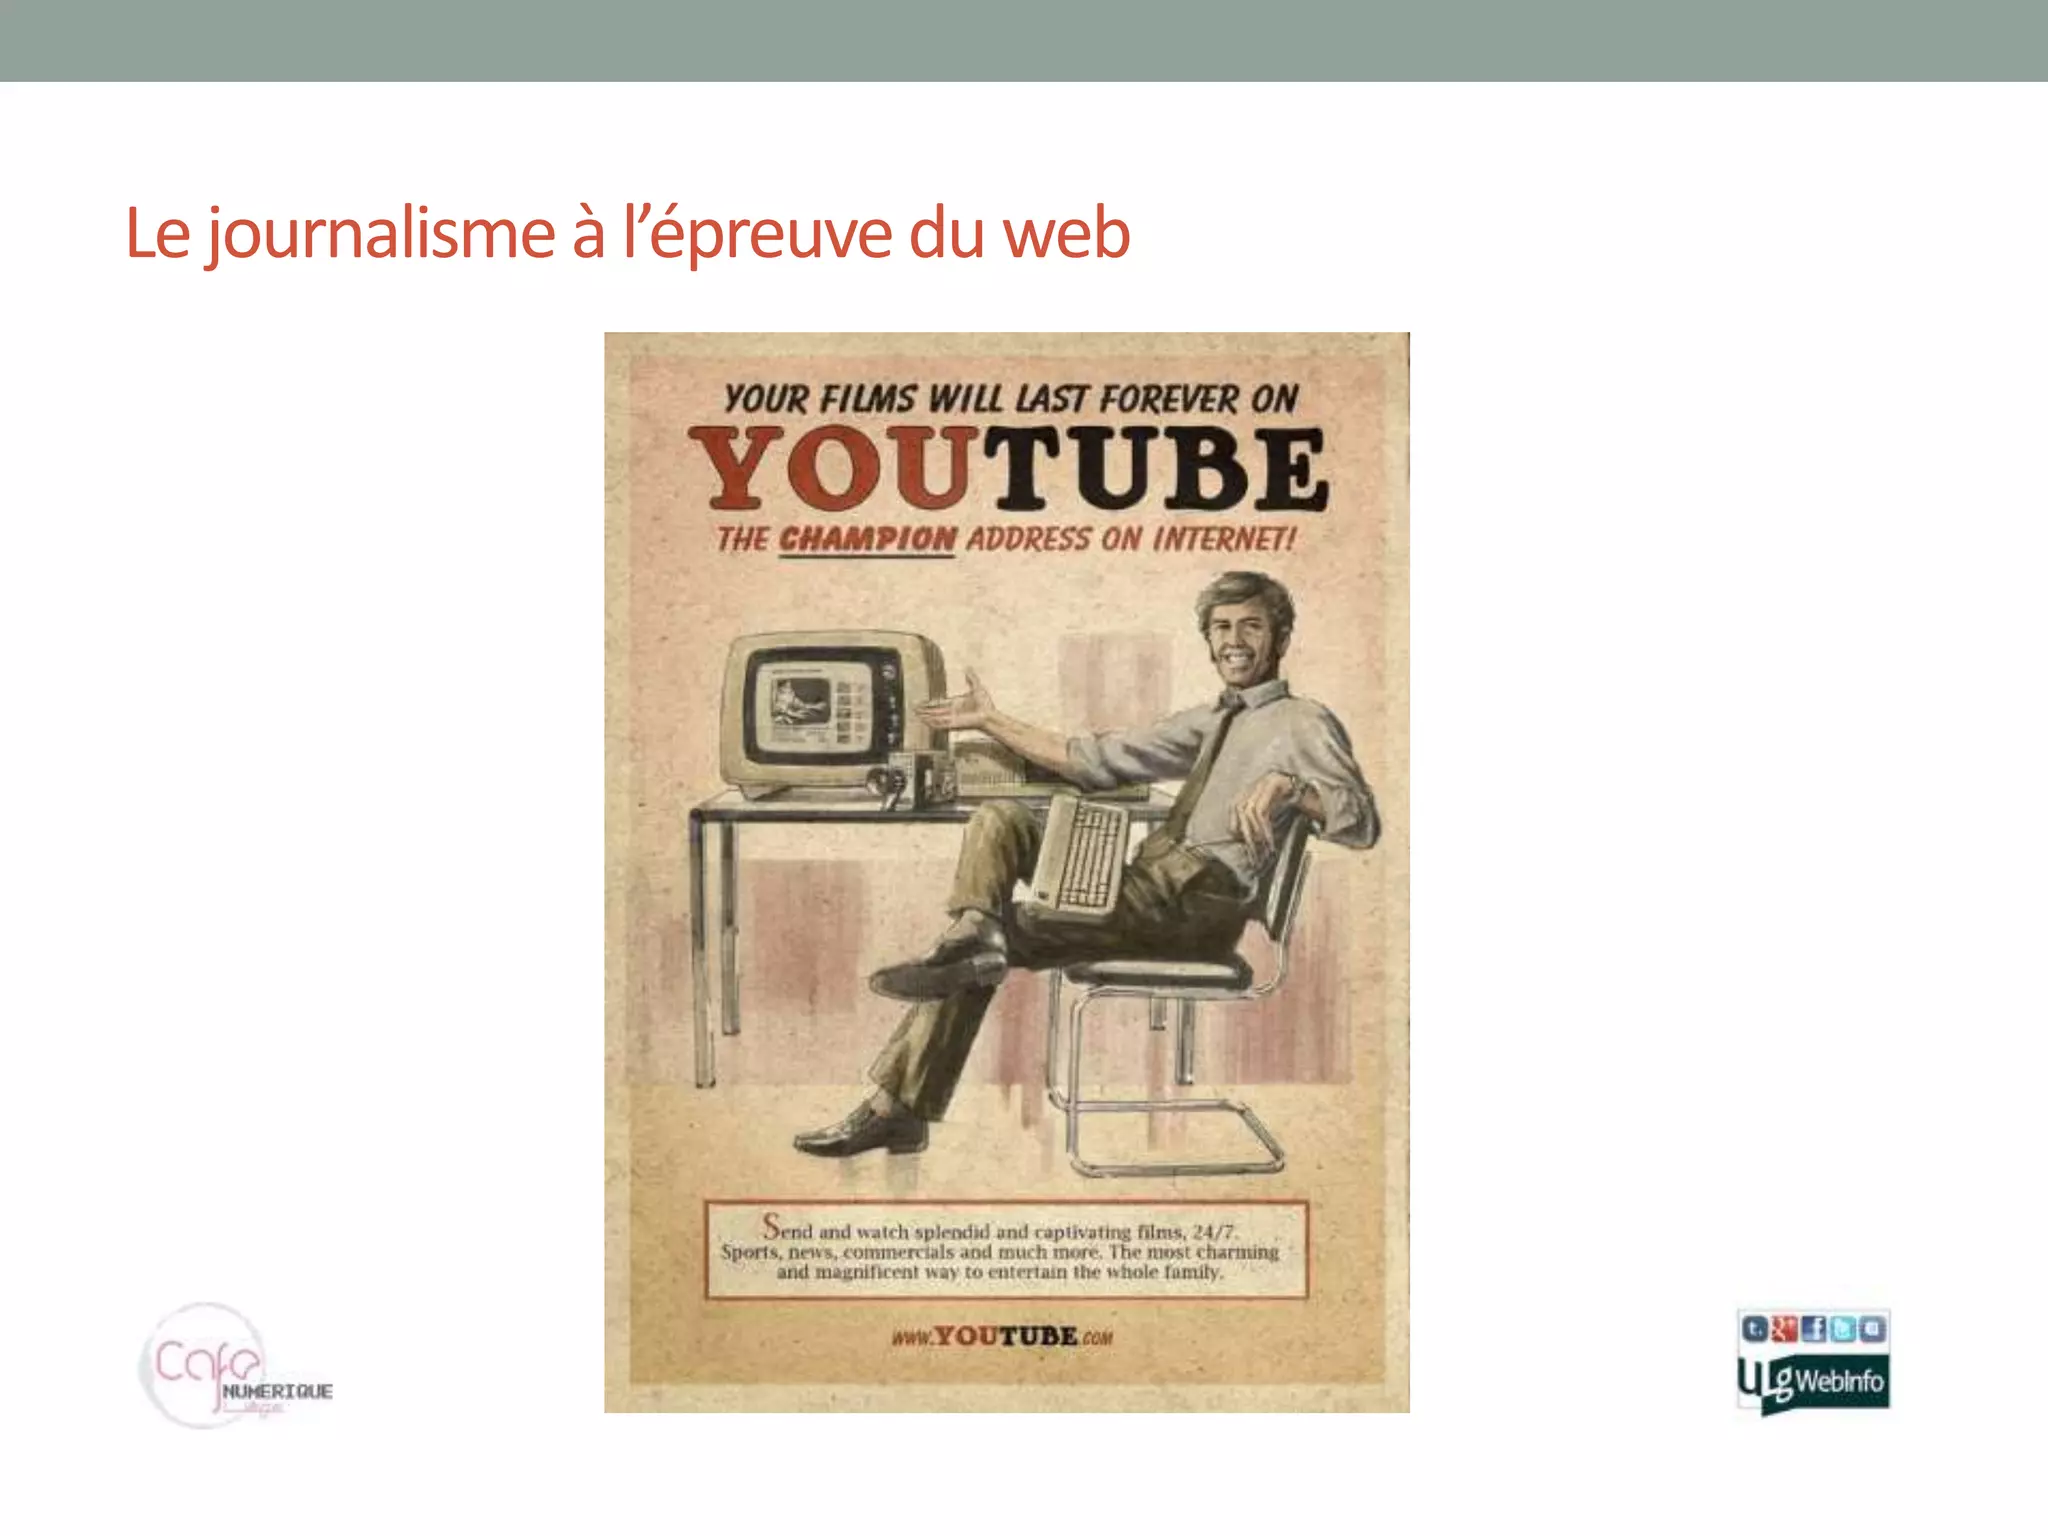Click the Twitter bird icon
This screenshot has width=2048, height=1536.
[1843, 1329]
